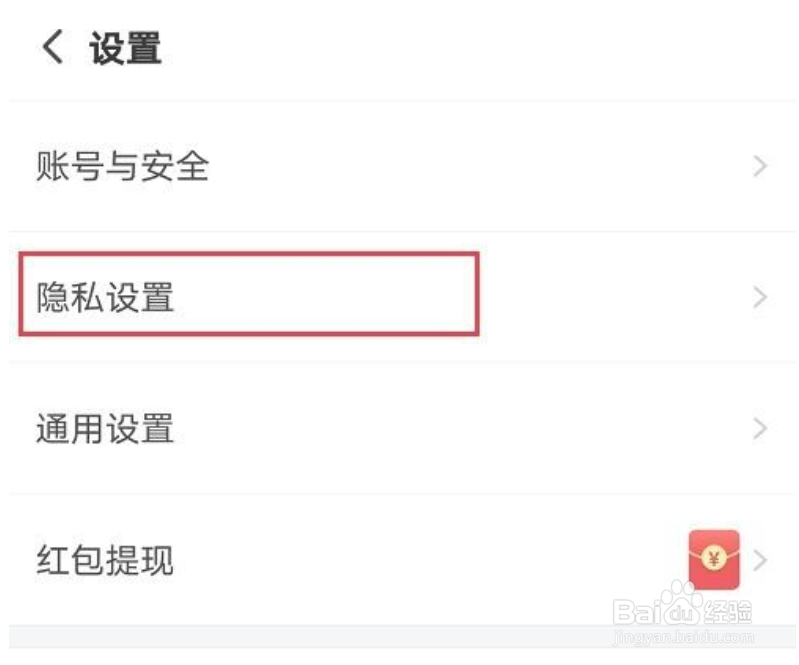799x665 pixels.
Task: Expand the 隐私设置 row chevron
Action: coord(760,298)
